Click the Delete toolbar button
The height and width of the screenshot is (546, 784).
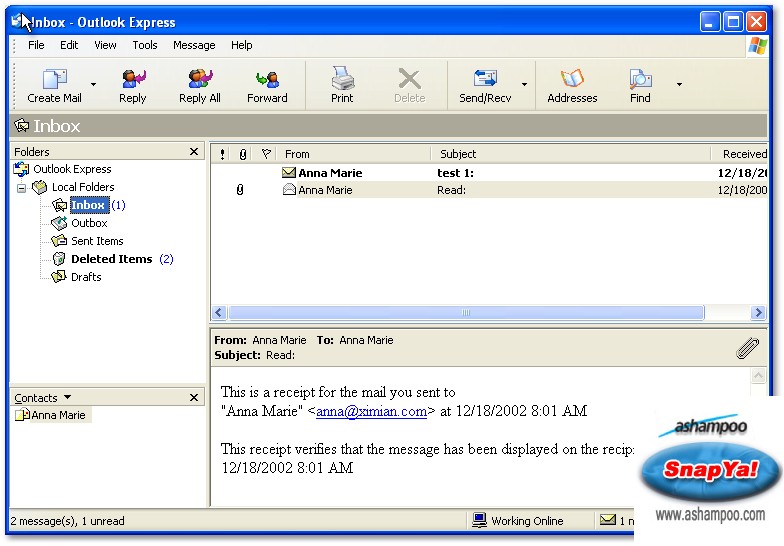(x=410, y=86)
